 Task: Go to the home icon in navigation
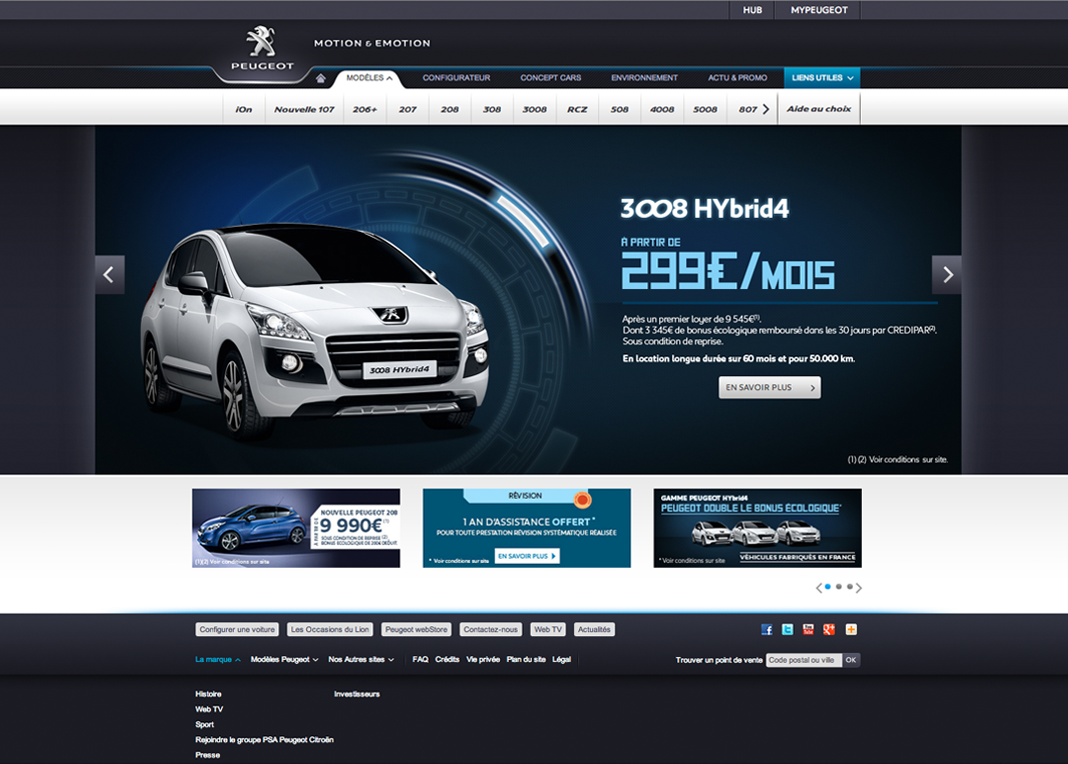point(320,78)
